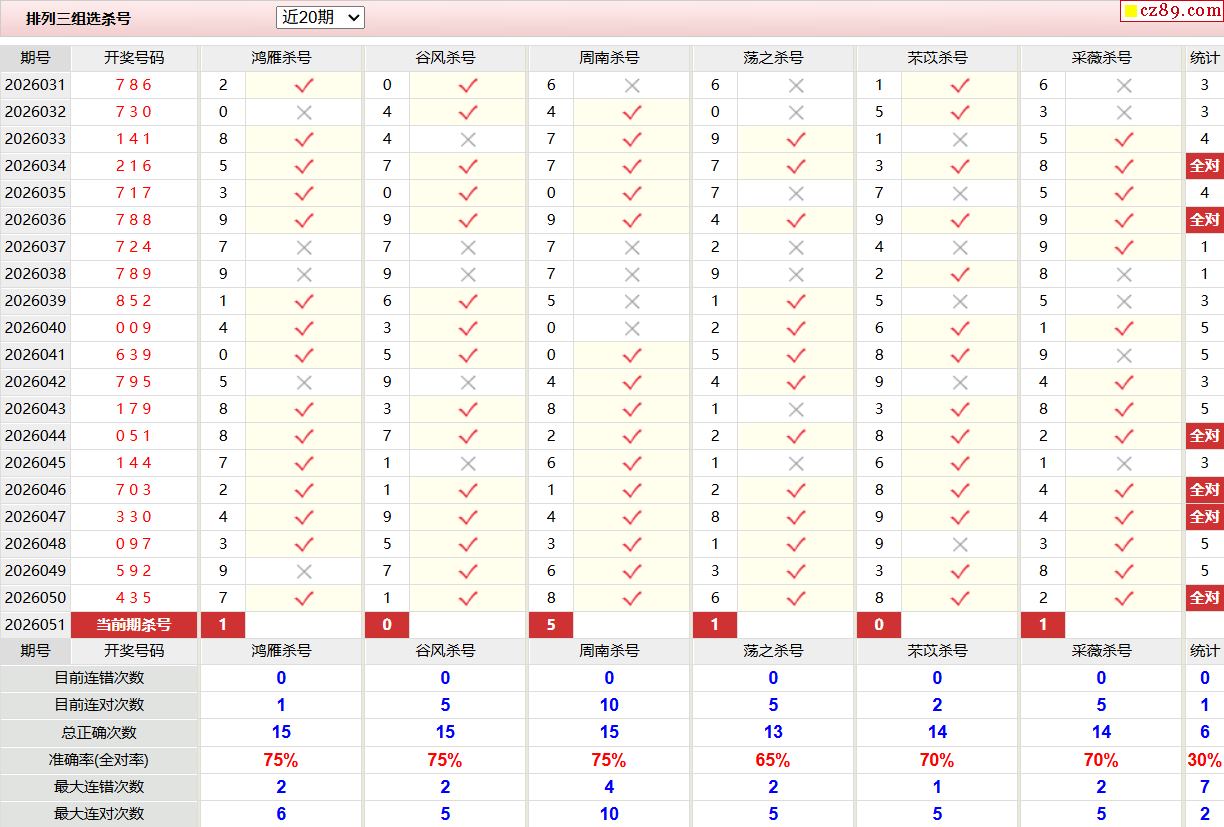The image size is (1224, 827).
Task: Select the top 鸿雁杀号 column header
Action: [x=281, y=58]
